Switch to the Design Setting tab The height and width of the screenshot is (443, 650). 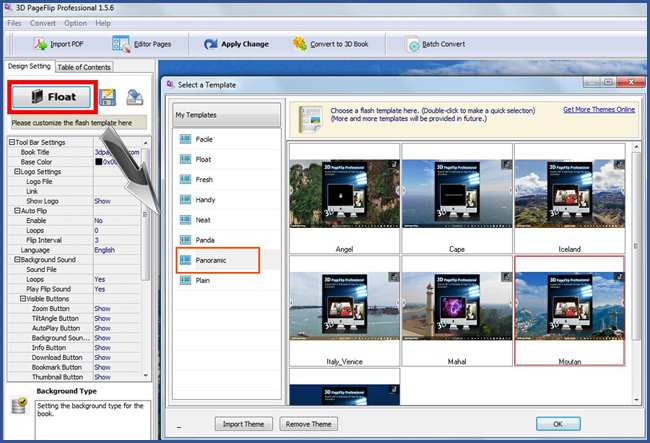point(29,66)
